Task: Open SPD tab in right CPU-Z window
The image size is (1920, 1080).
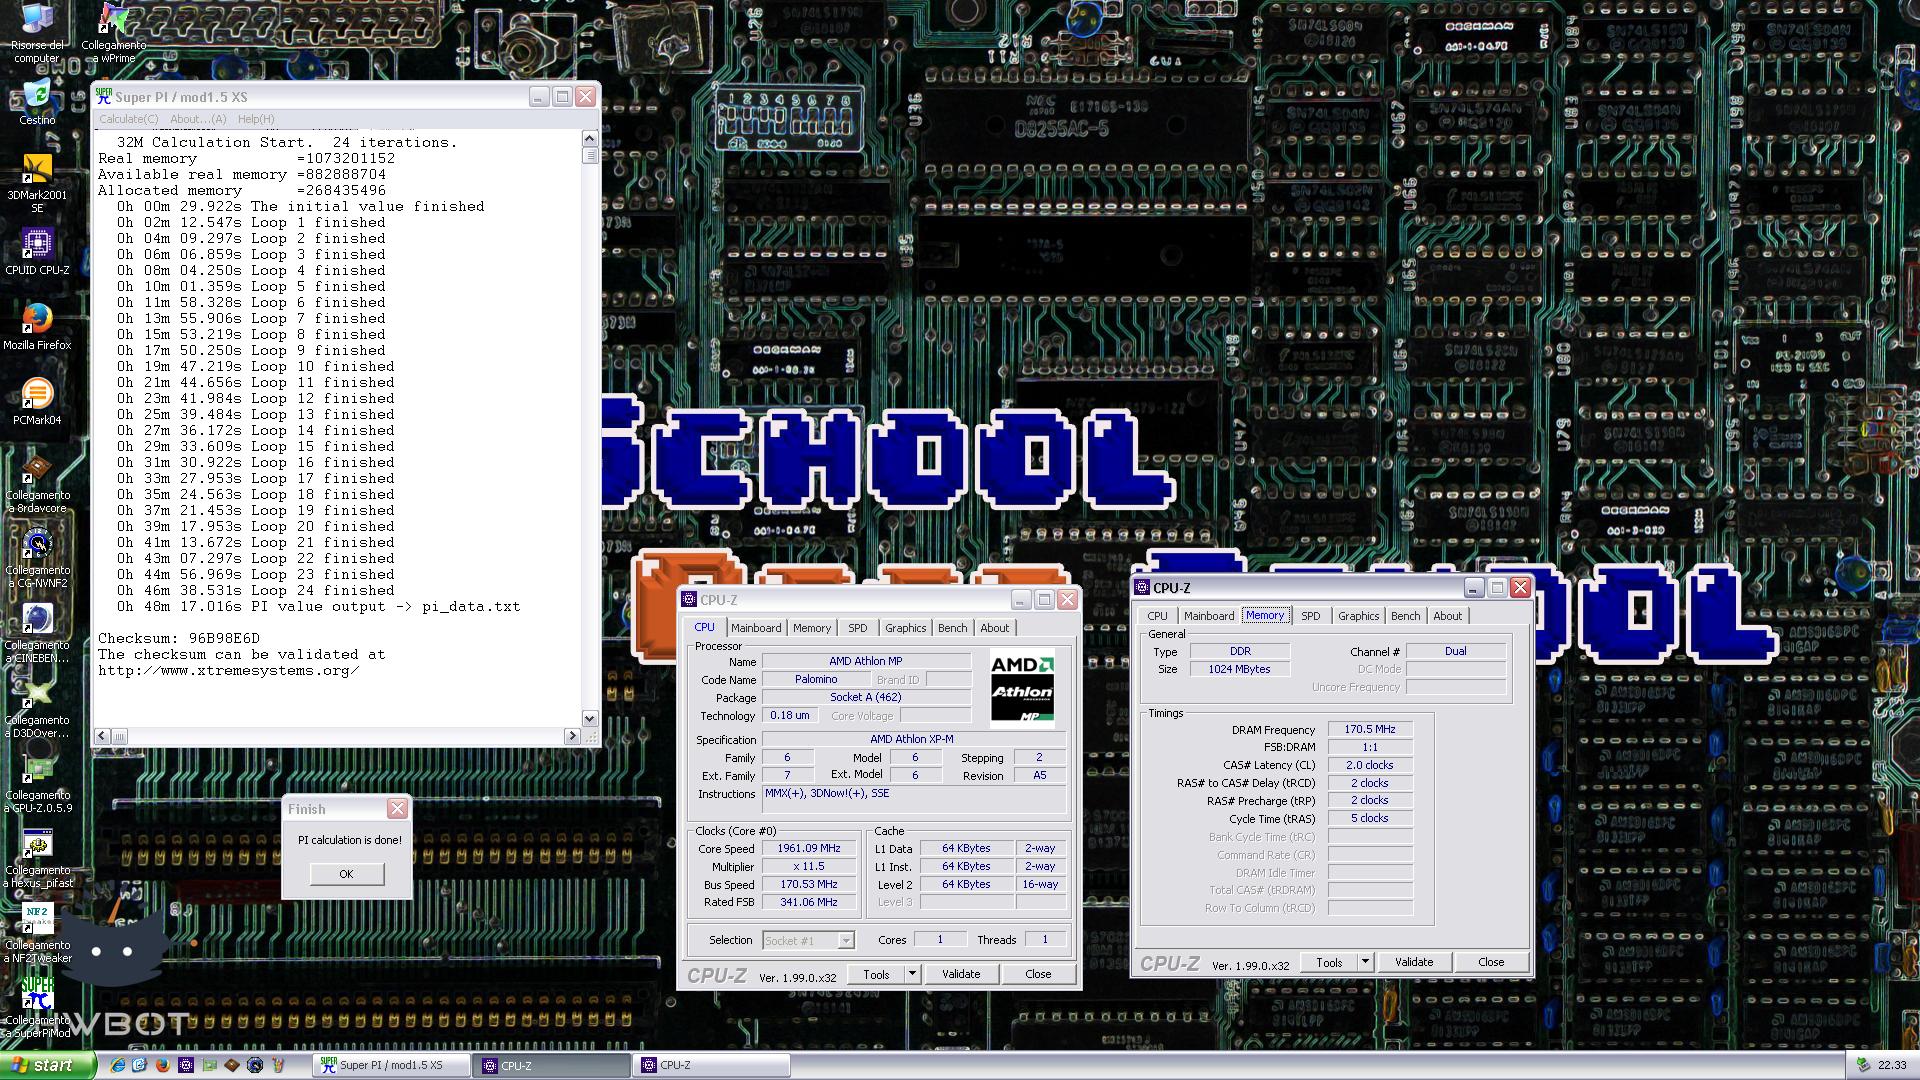Action: 1311,616
